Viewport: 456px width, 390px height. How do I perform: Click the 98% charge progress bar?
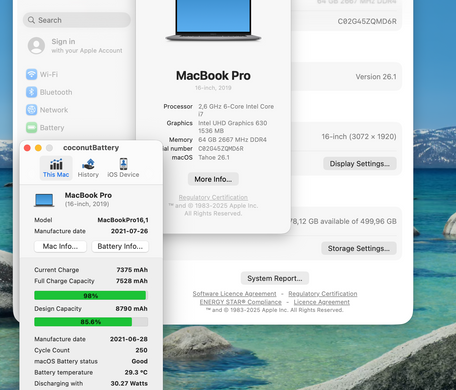point(91,296)
